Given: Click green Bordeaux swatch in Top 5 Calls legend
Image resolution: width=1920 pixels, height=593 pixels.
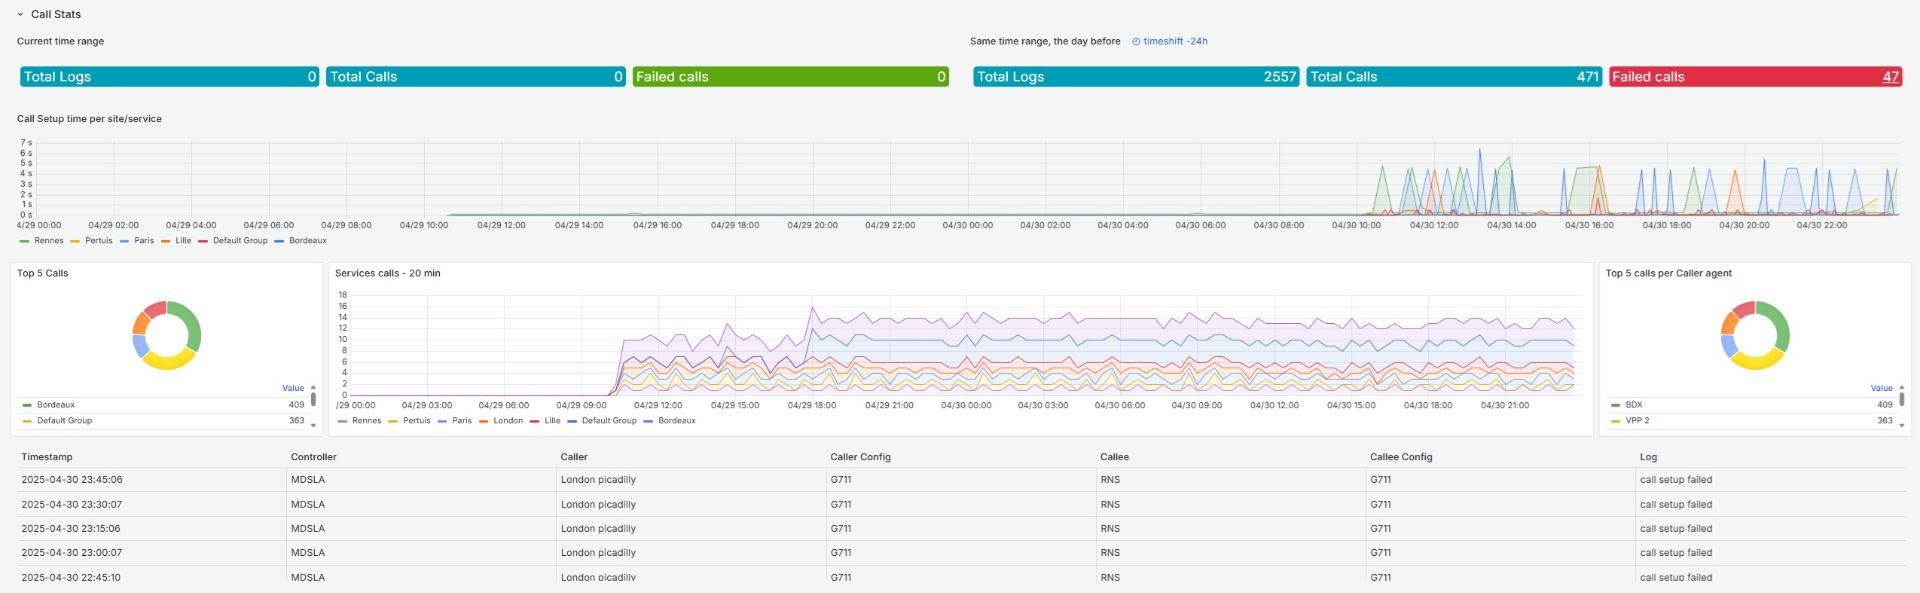Looking at the screenshot, I should click(x=27, y=405).
